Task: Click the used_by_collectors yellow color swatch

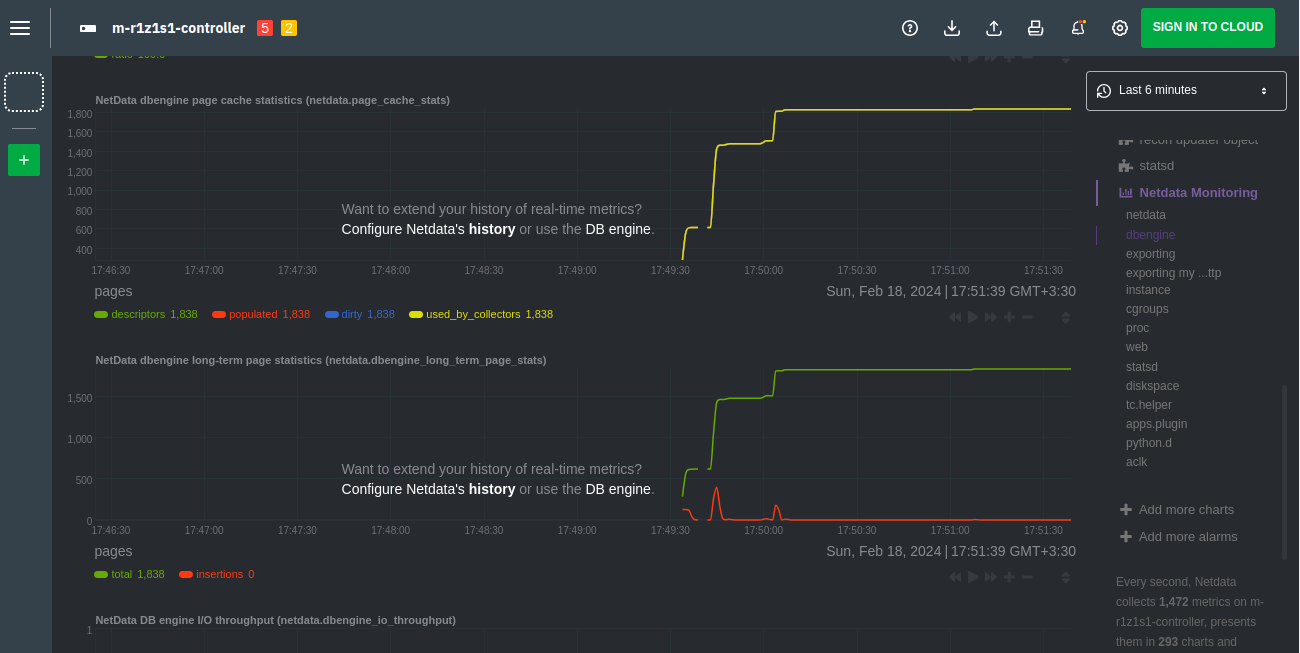Action: pos(415,314)
